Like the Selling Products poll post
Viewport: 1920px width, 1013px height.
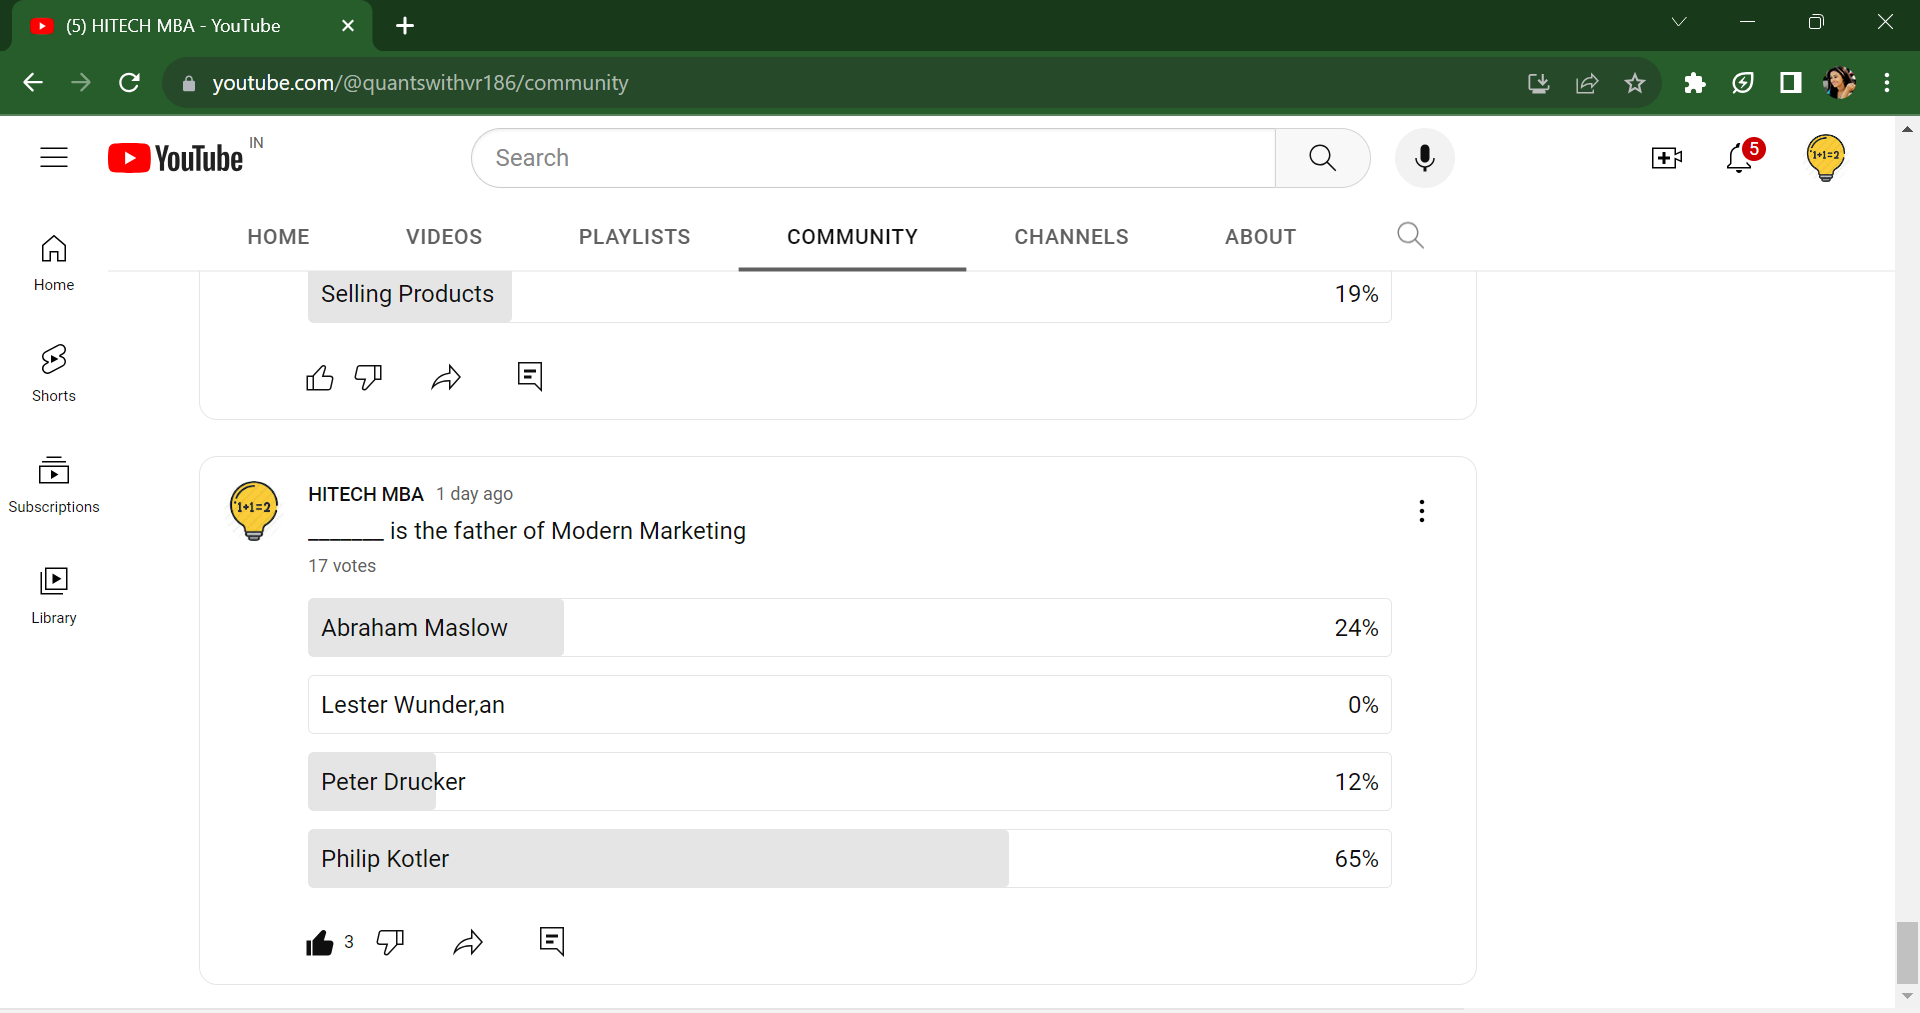click(320, 377)
